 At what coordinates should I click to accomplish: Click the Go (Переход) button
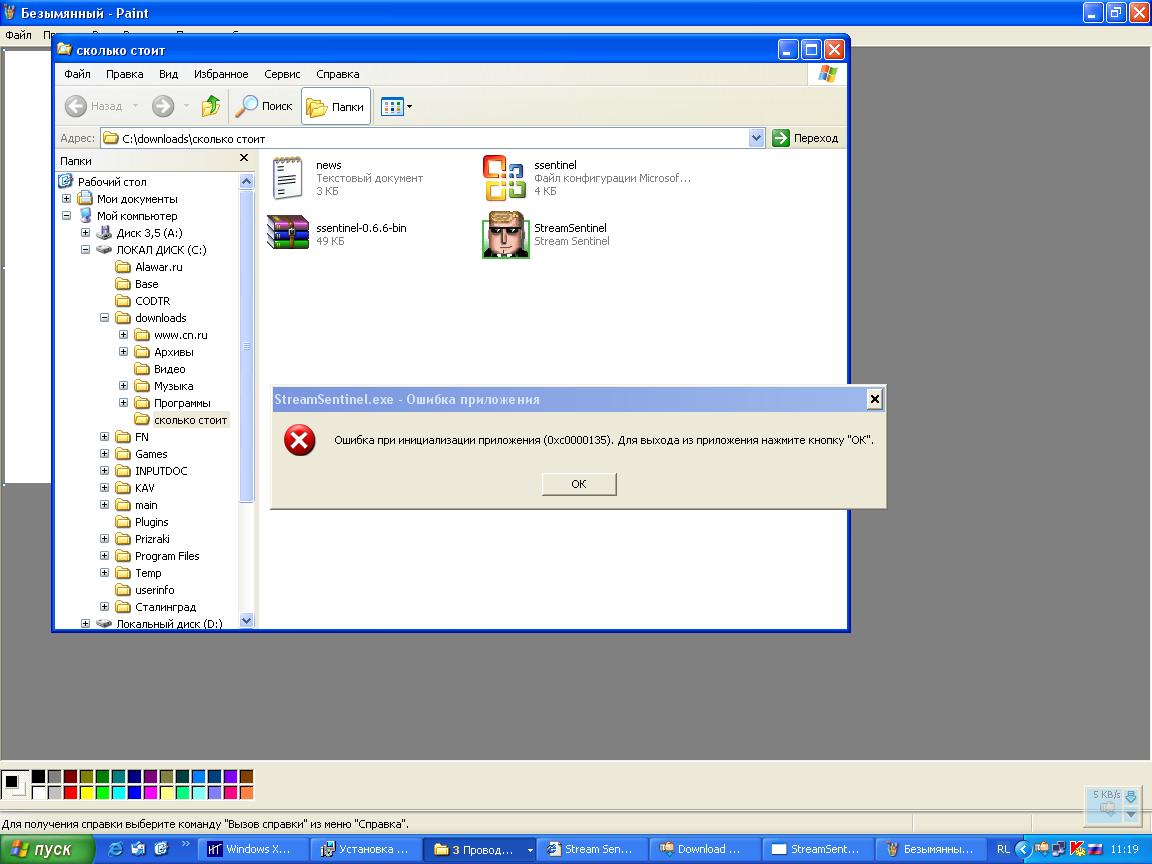(806, 138)
